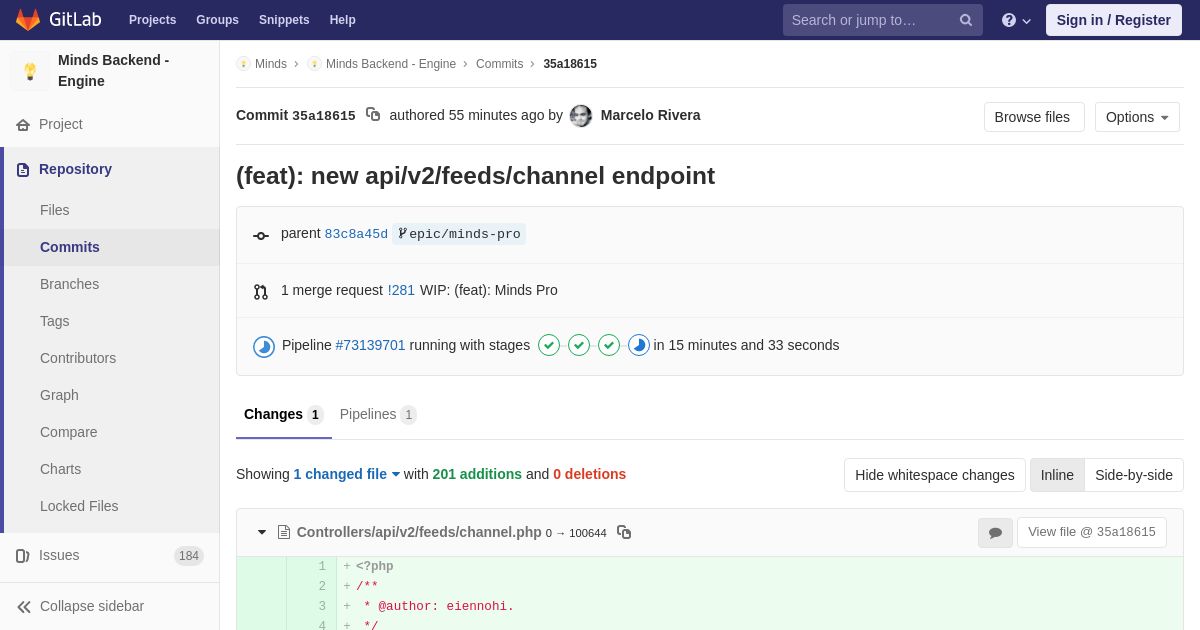The height and width of the screenshot is (630, 1200).
Task: Collapse the channel.php diff file
Action: pos(262,532)
